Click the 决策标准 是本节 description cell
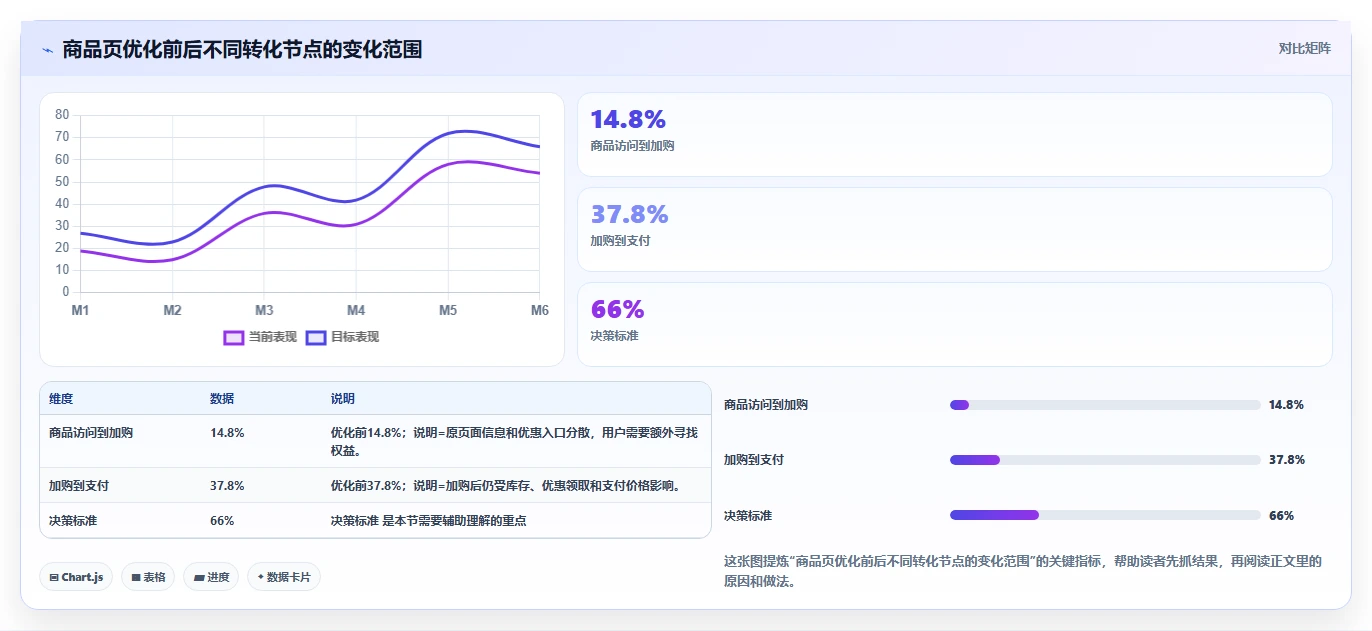 coord(429,521)
